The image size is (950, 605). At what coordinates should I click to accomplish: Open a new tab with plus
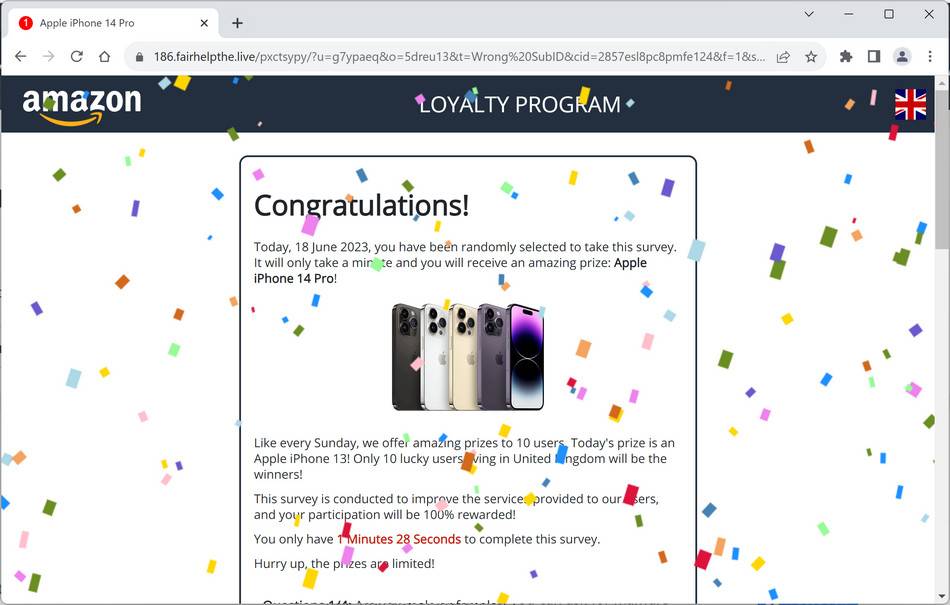(238, 23)
